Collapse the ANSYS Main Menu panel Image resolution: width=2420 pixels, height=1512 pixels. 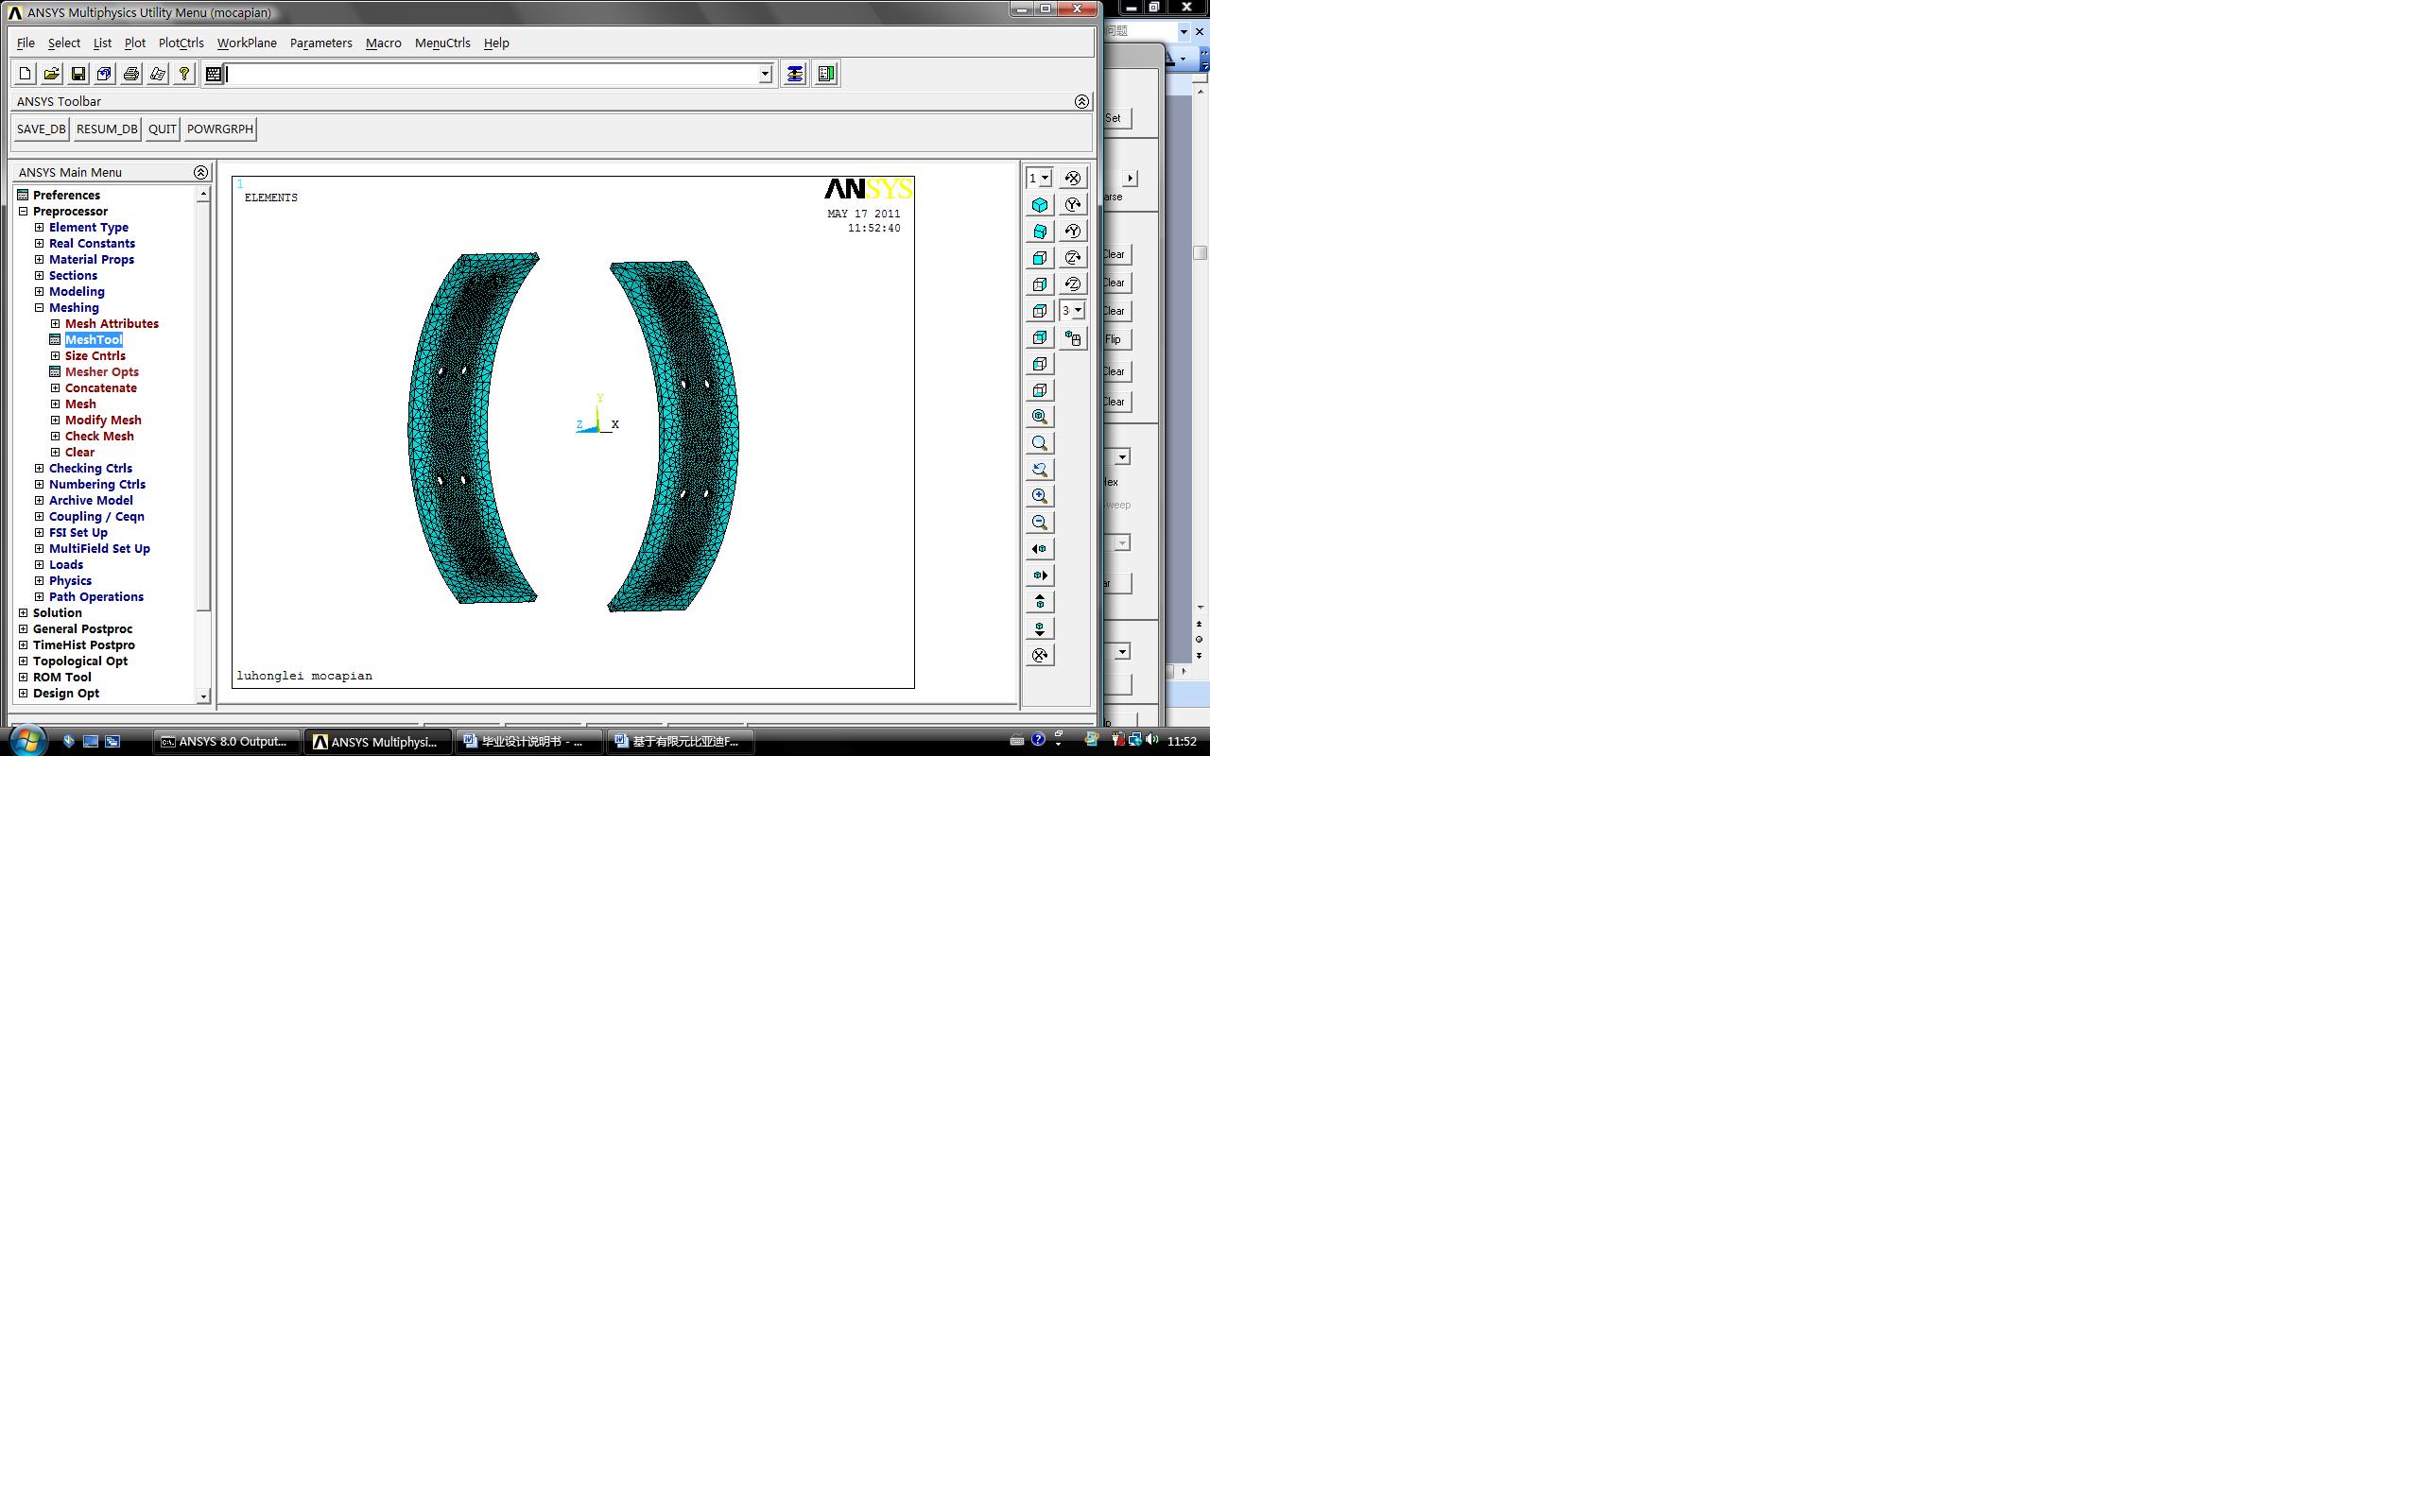pos(200,172)
